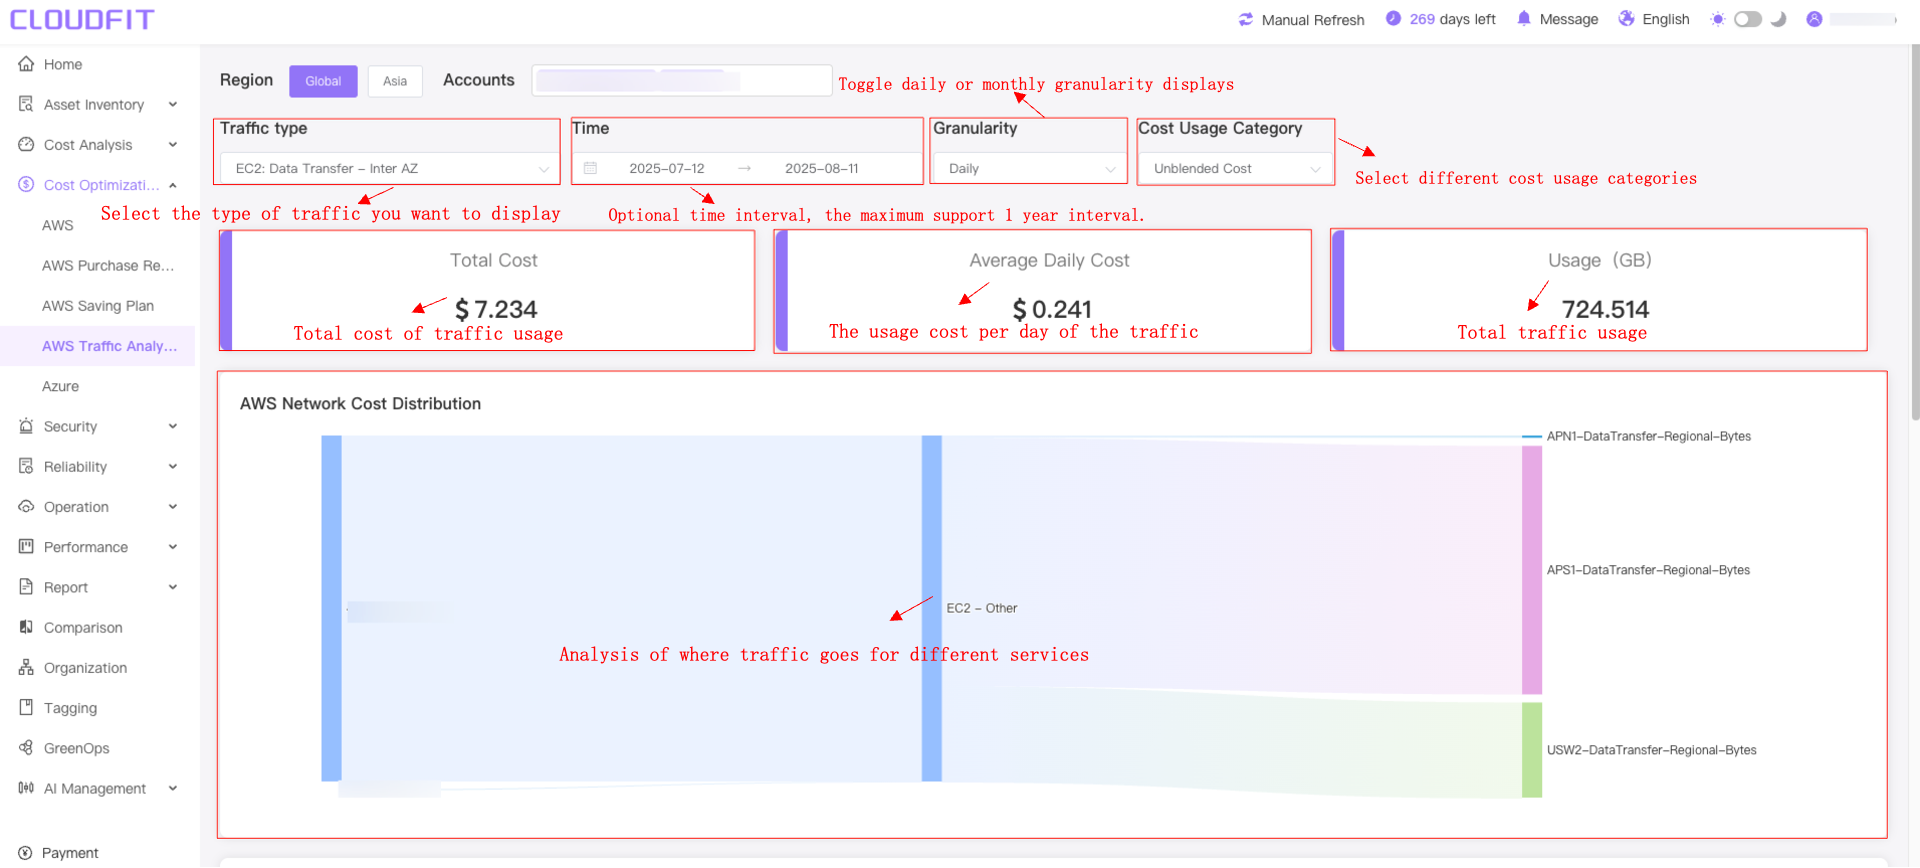Click the page vertical scrollbar
This screenshot has width=1920, height=868.
point(1914,230)
